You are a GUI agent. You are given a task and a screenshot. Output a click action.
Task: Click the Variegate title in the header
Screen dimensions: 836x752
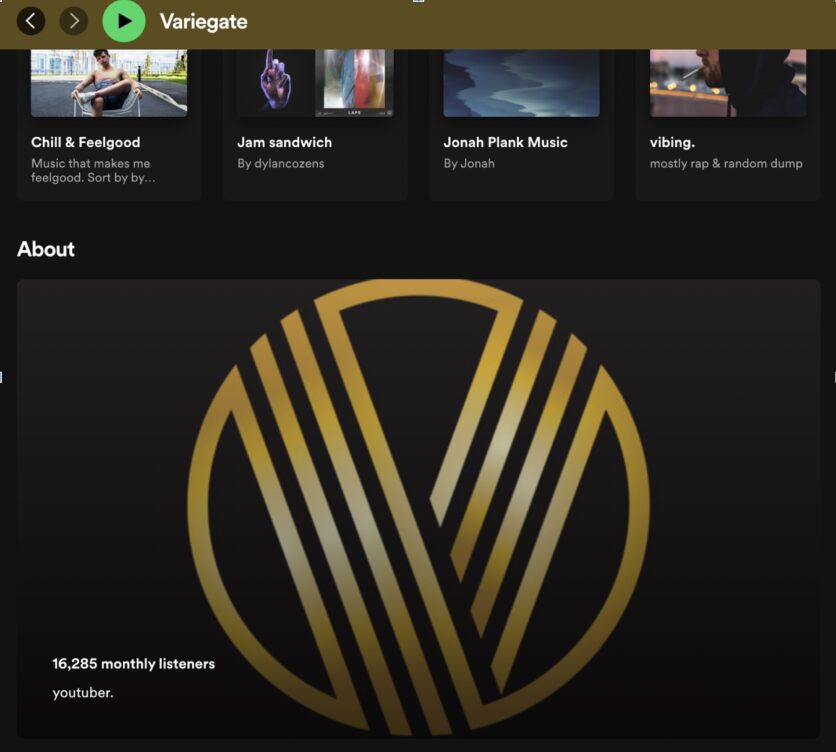(204, 22)
